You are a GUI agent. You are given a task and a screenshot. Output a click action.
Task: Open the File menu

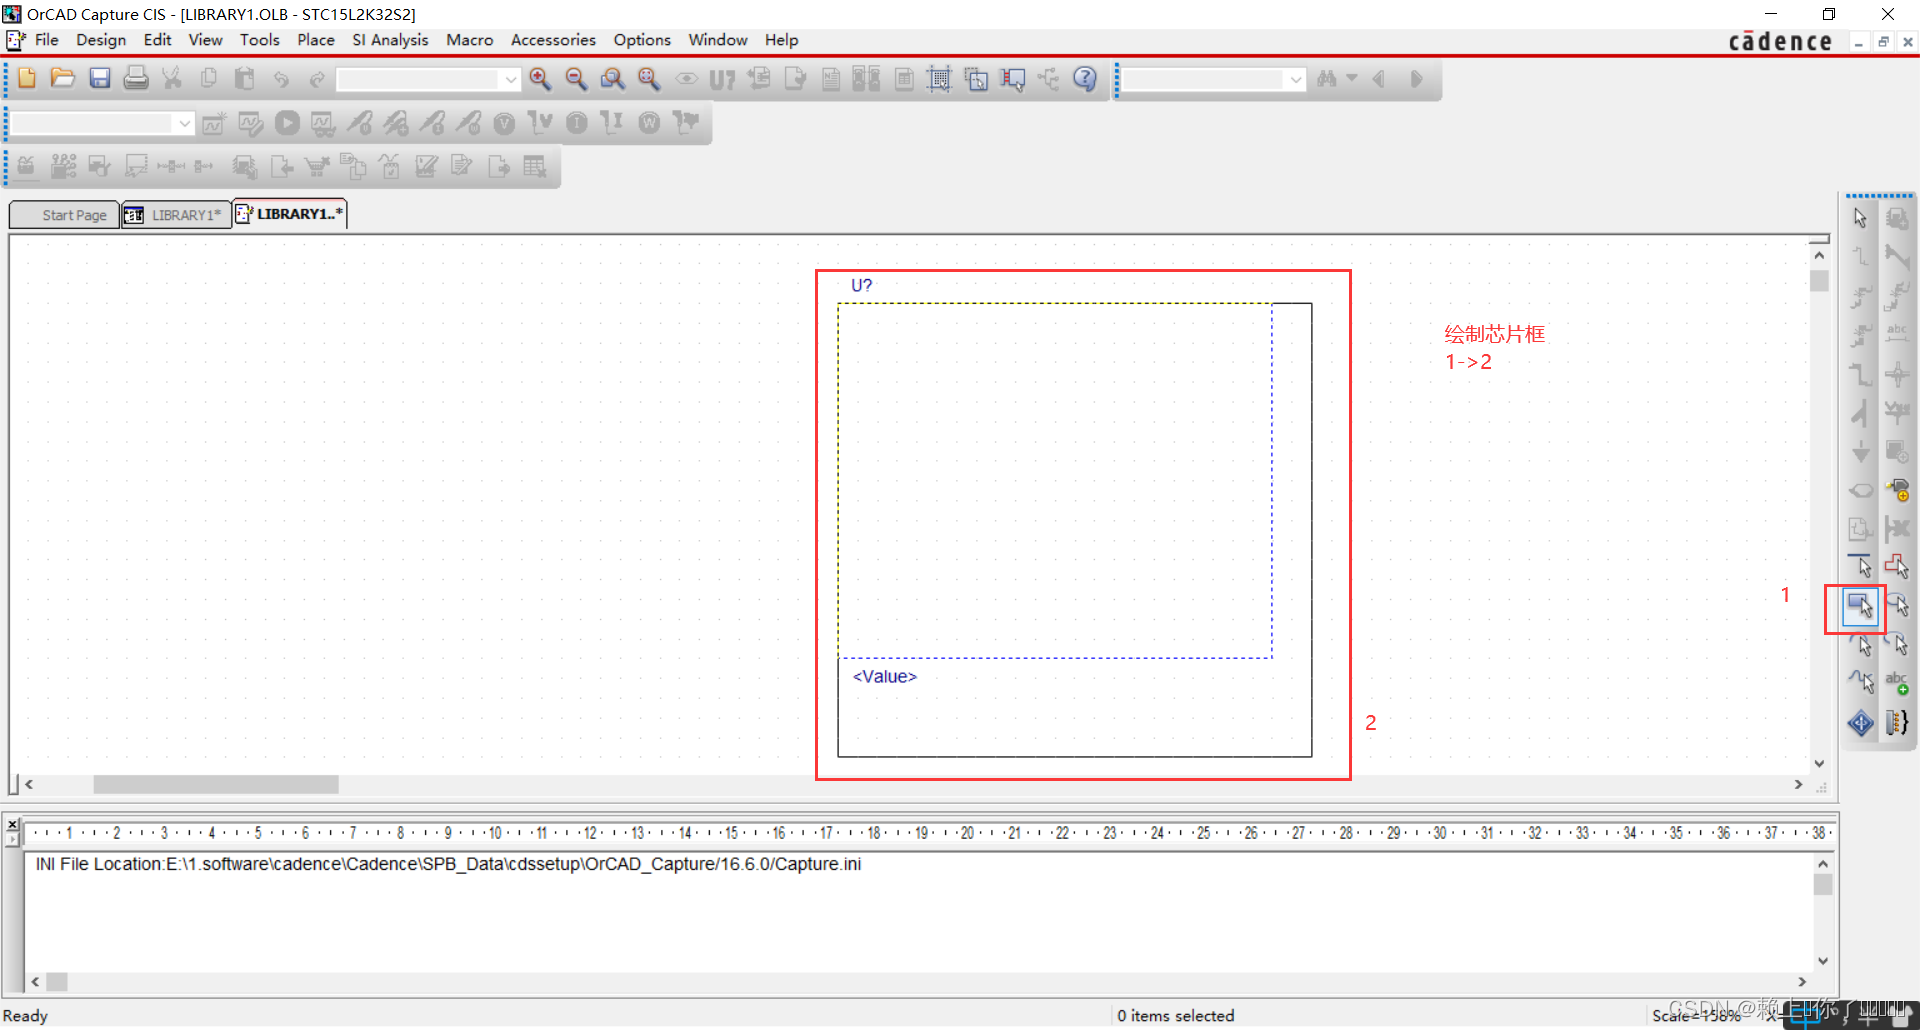coord(46,40)
